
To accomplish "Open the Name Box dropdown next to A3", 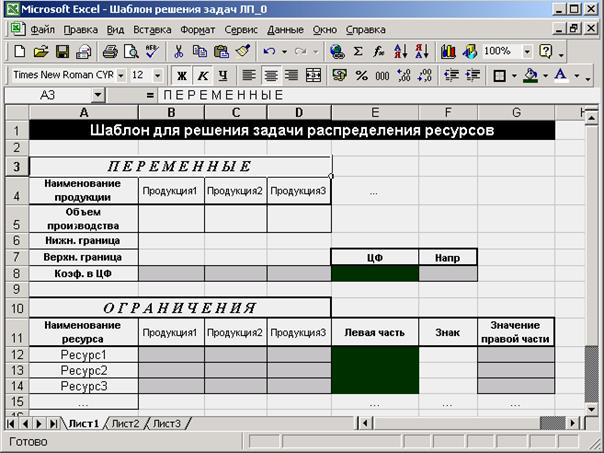I will pos(98,95).
